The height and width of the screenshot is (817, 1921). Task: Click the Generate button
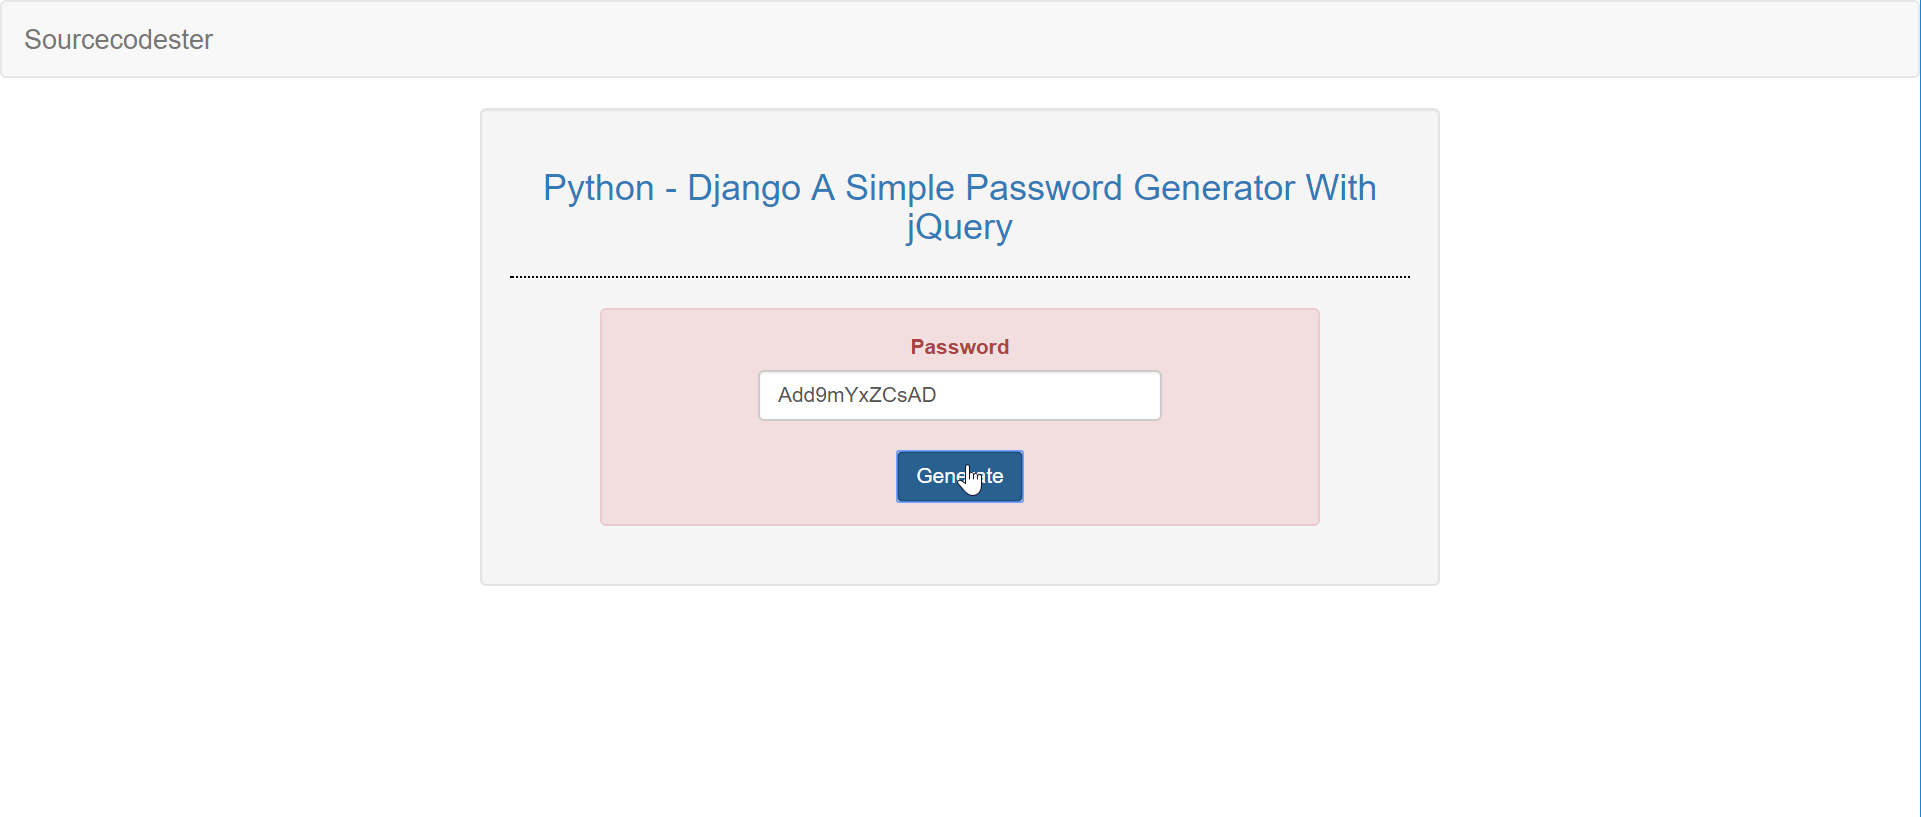[x=959, y=476]
